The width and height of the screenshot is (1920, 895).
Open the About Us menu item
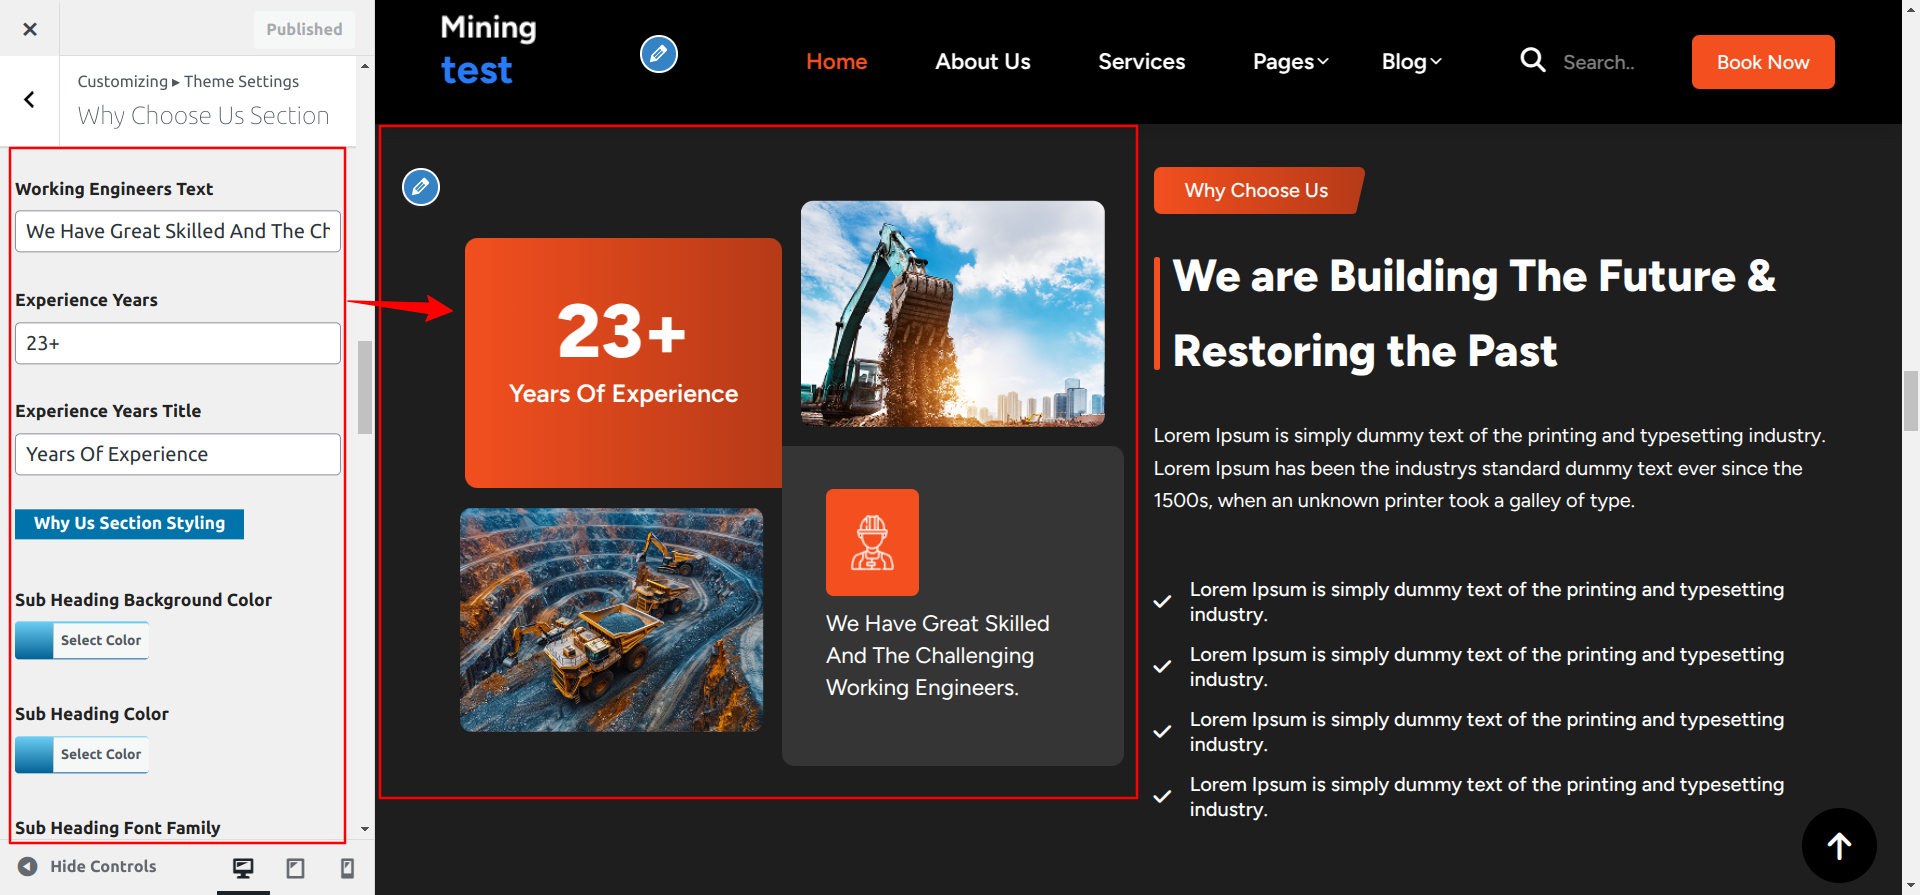click(982, 62)
